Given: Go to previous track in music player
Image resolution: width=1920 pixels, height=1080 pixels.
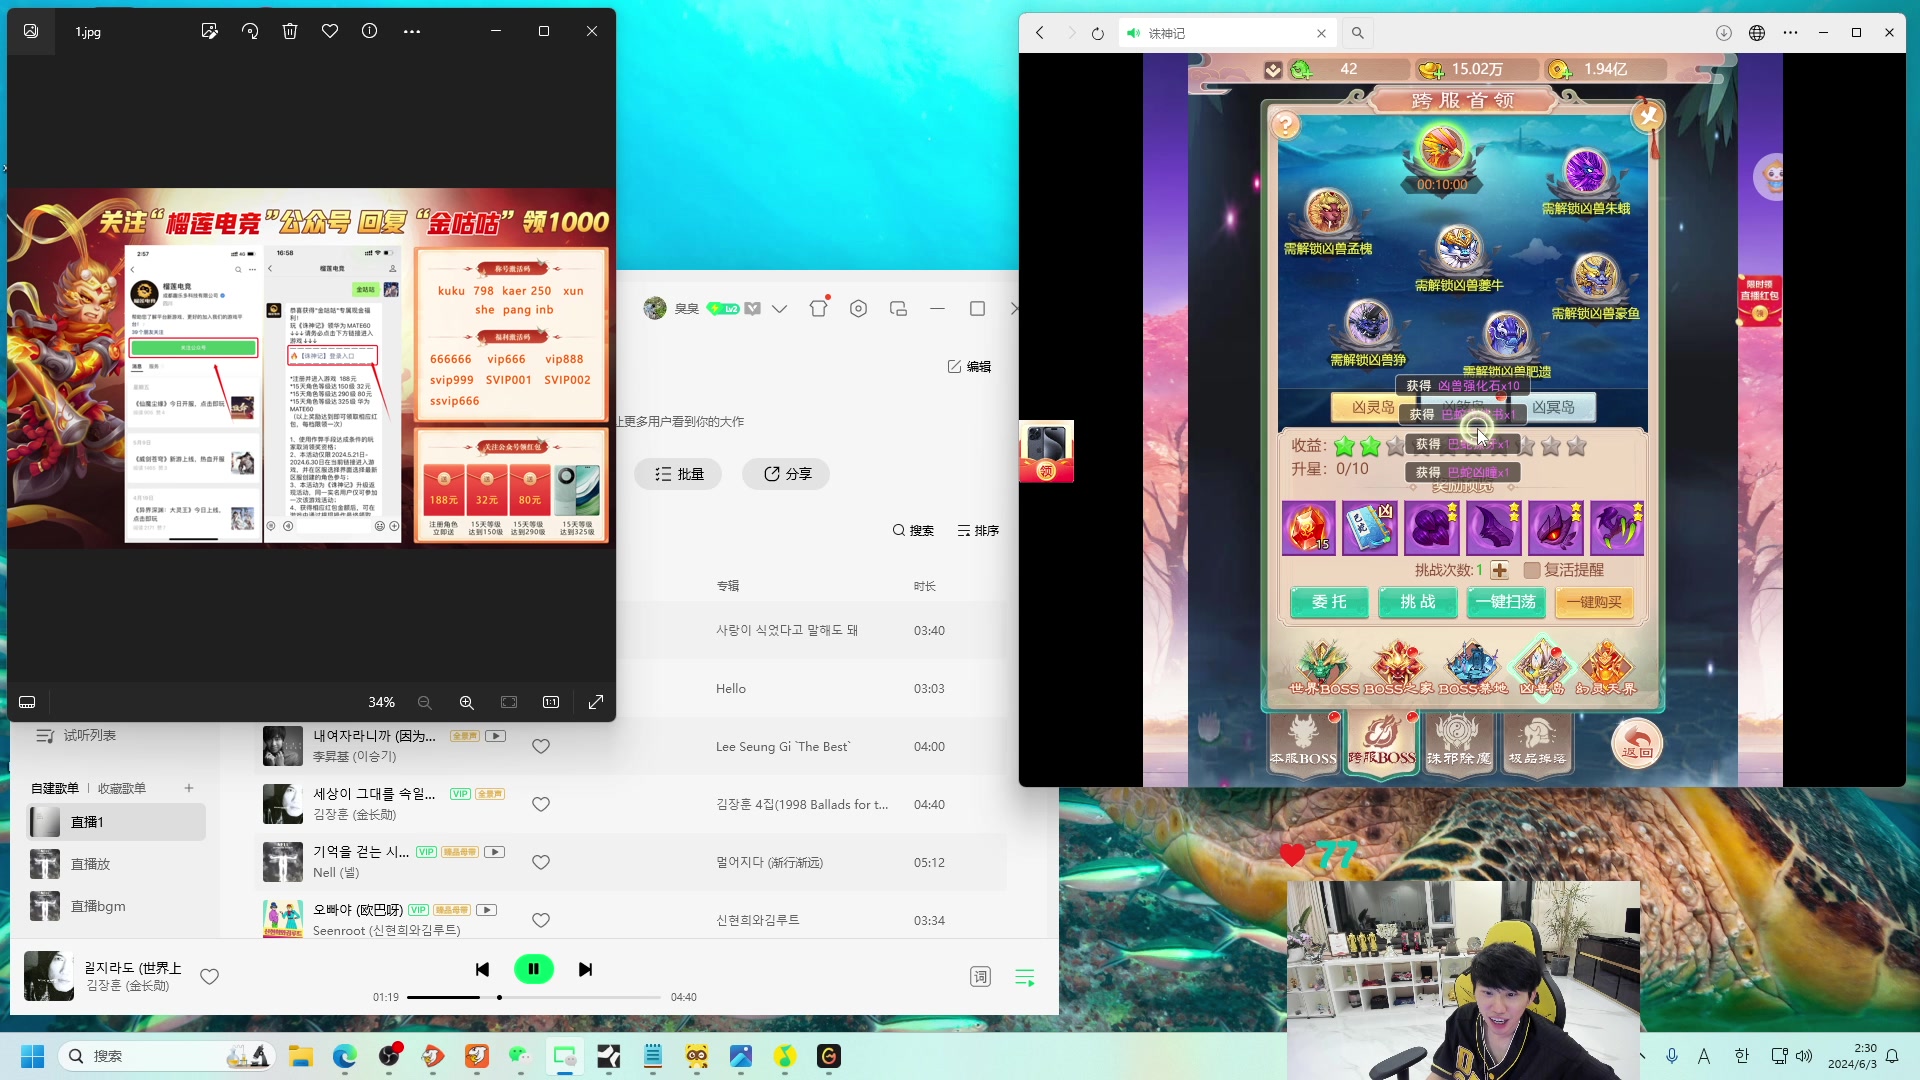Looking at the screenshot, I should (x=482, y=969).
